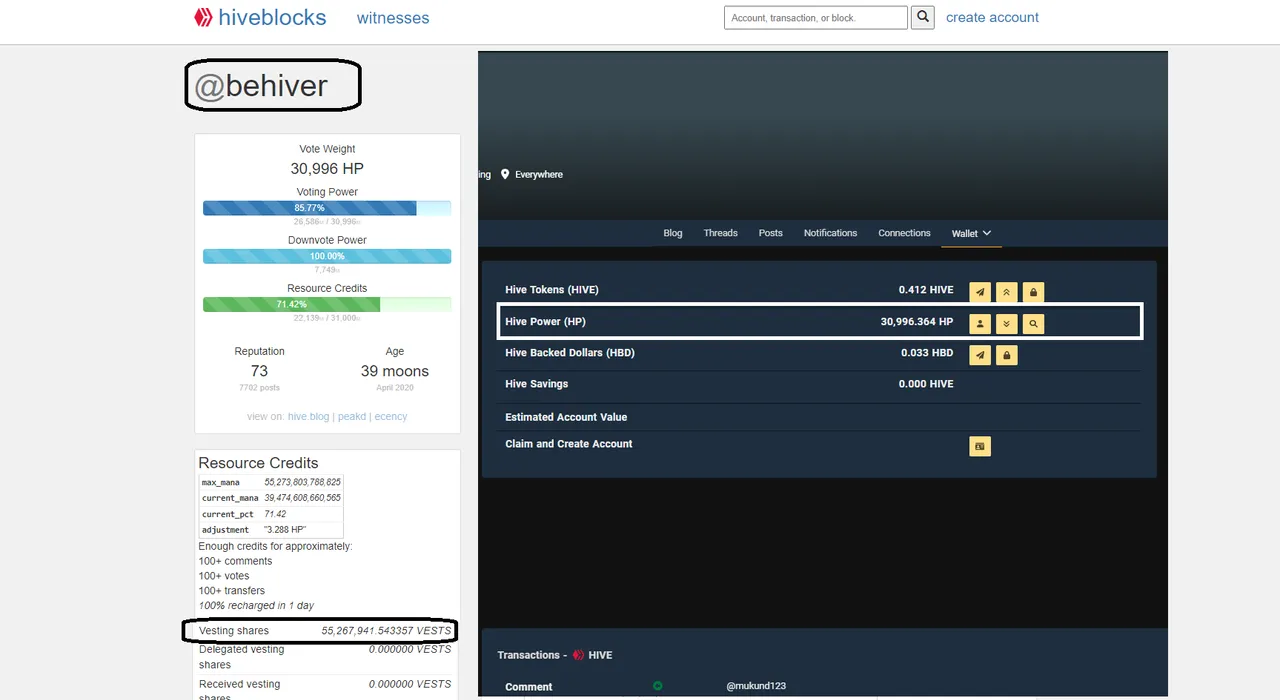The height and width of the screenshot is (700, 1280).
Task: Click '100% recharged in 1 day' text
Action: coord(256,606)
